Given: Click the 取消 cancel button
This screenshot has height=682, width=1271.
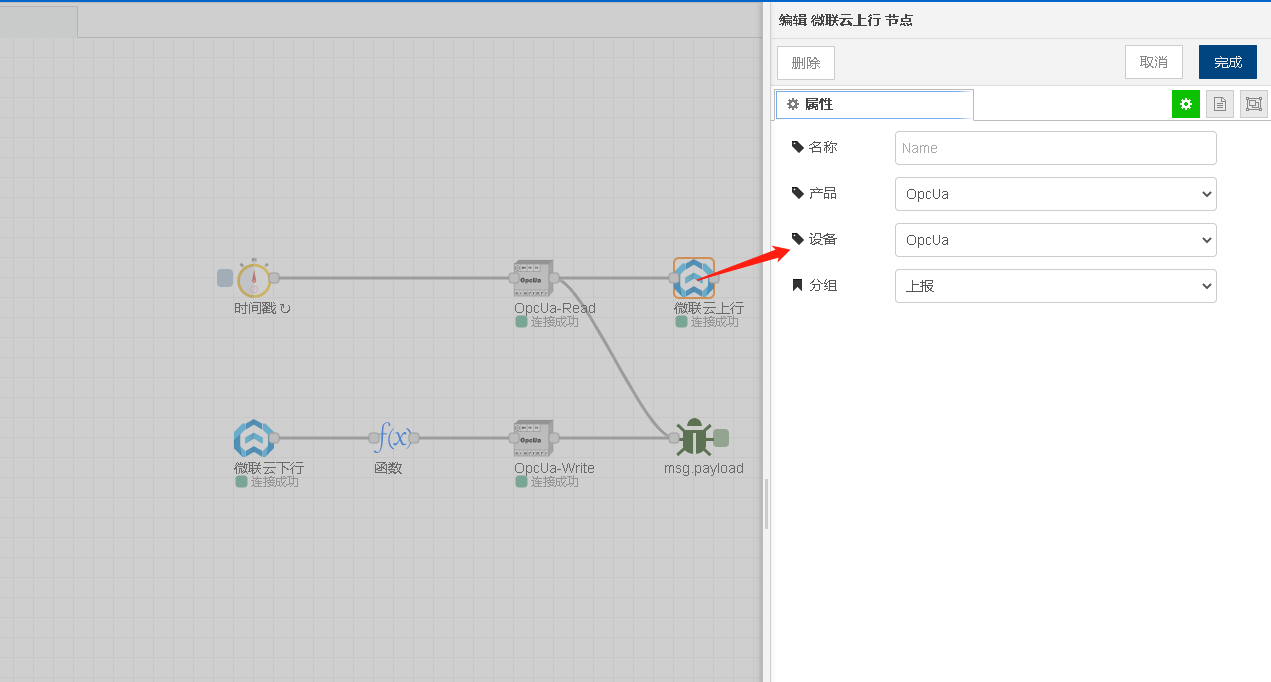Looking at the screenshot, I should pos(1154,62).
